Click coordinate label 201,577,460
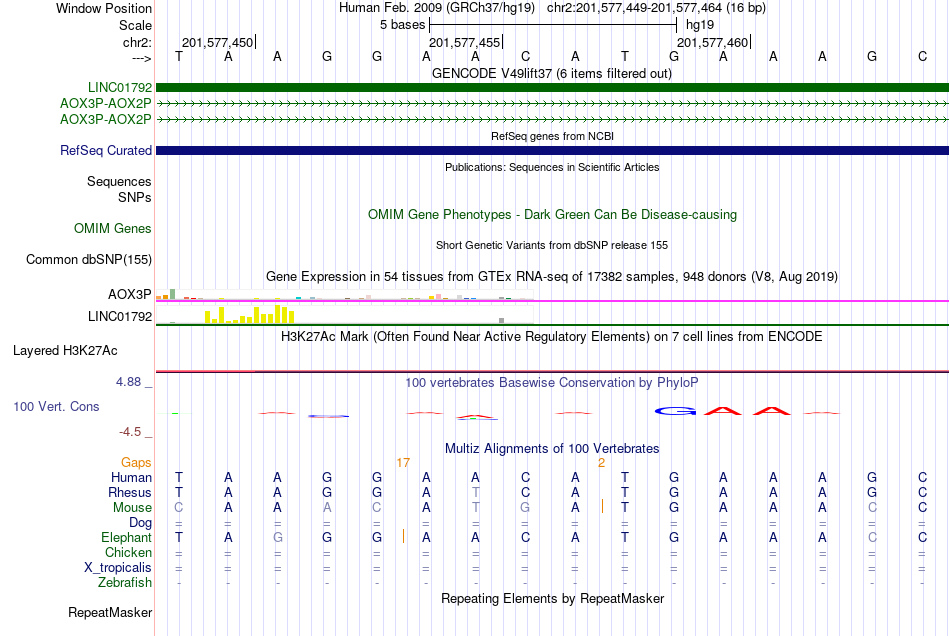Screen dimensions: 950x636 (x=712, y=42)
